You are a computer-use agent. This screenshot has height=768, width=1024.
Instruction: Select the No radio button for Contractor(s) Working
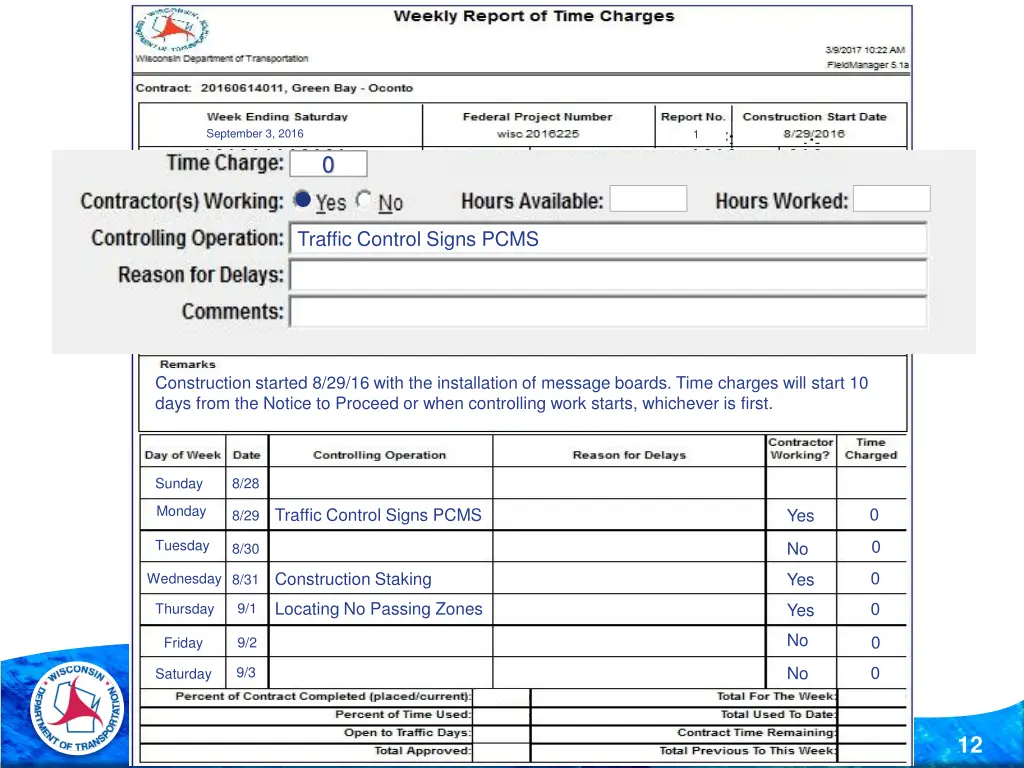point(364,200)
